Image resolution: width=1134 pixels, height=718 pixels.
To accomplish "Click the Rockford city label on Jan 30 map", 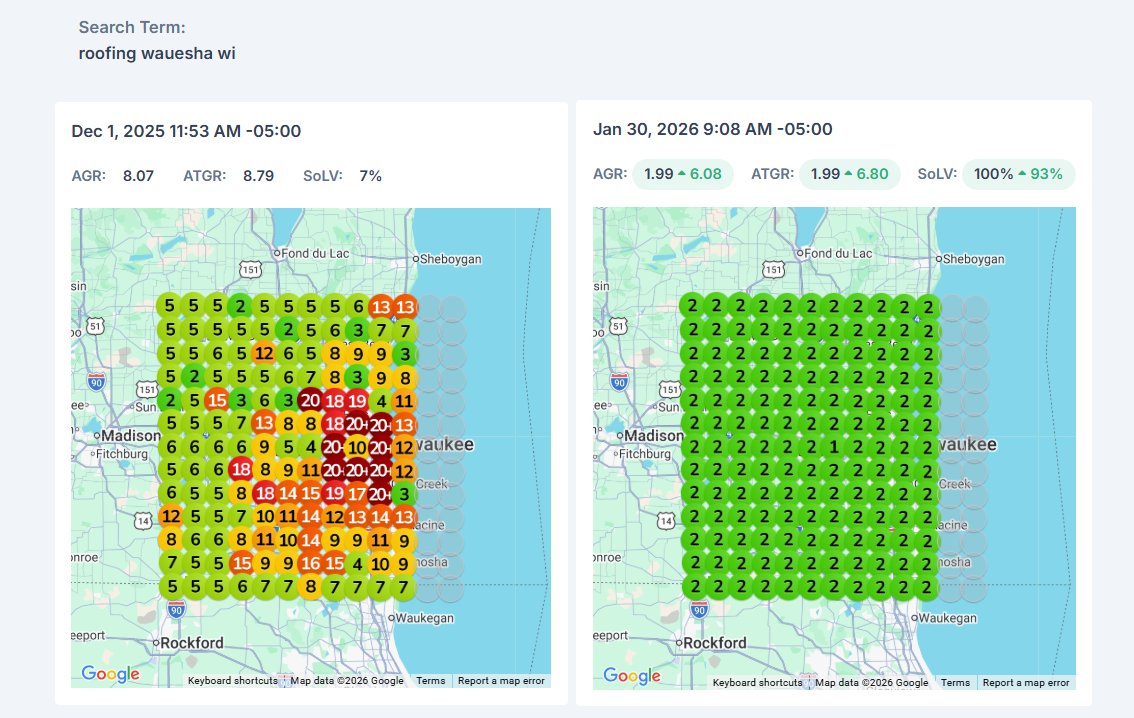I will pyautogui.click(x=714, y=642).
